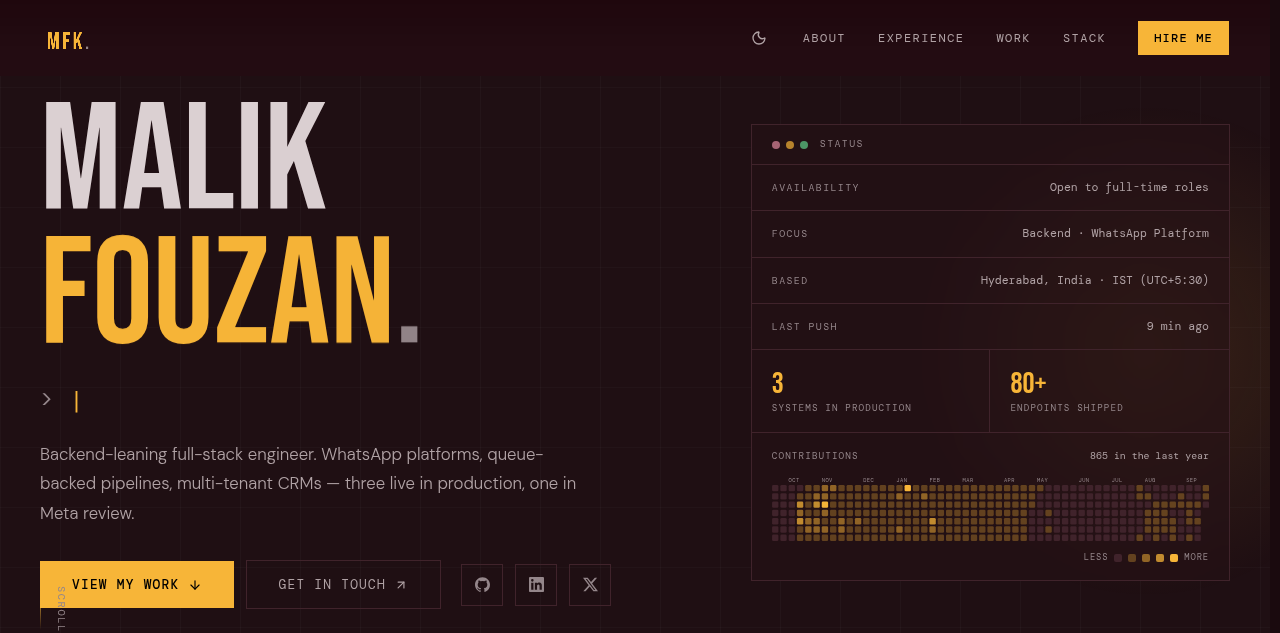
Task: Click the SEP month label in heatmap
Action: tap(1191, 480)
